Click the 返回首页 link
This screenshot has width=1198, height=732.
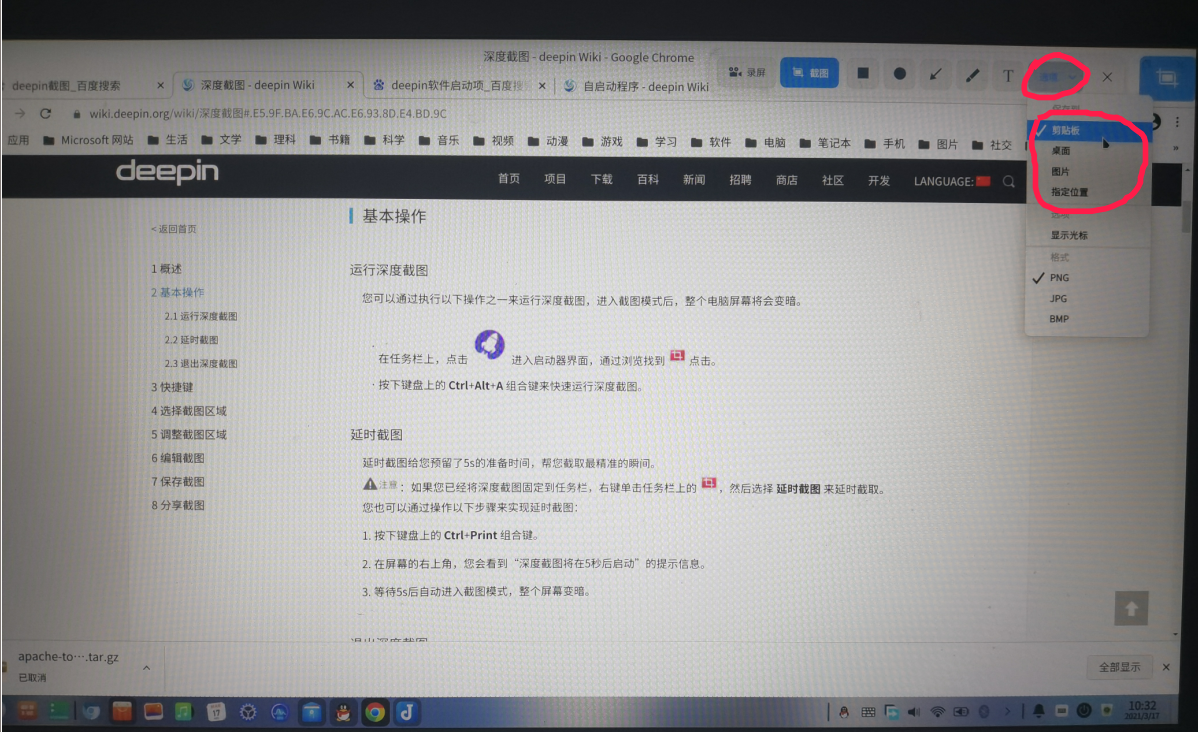point(174,229)
